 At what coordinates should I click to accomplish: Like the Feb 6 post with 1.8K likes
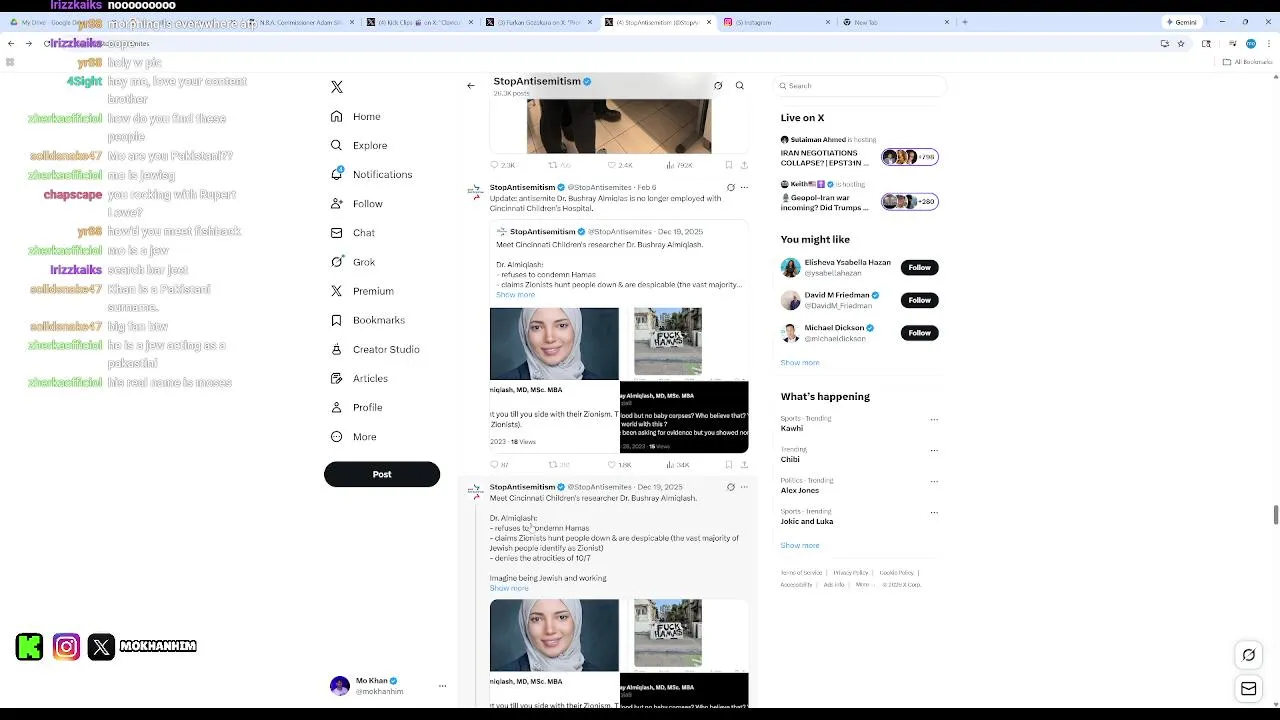[620, 465]
